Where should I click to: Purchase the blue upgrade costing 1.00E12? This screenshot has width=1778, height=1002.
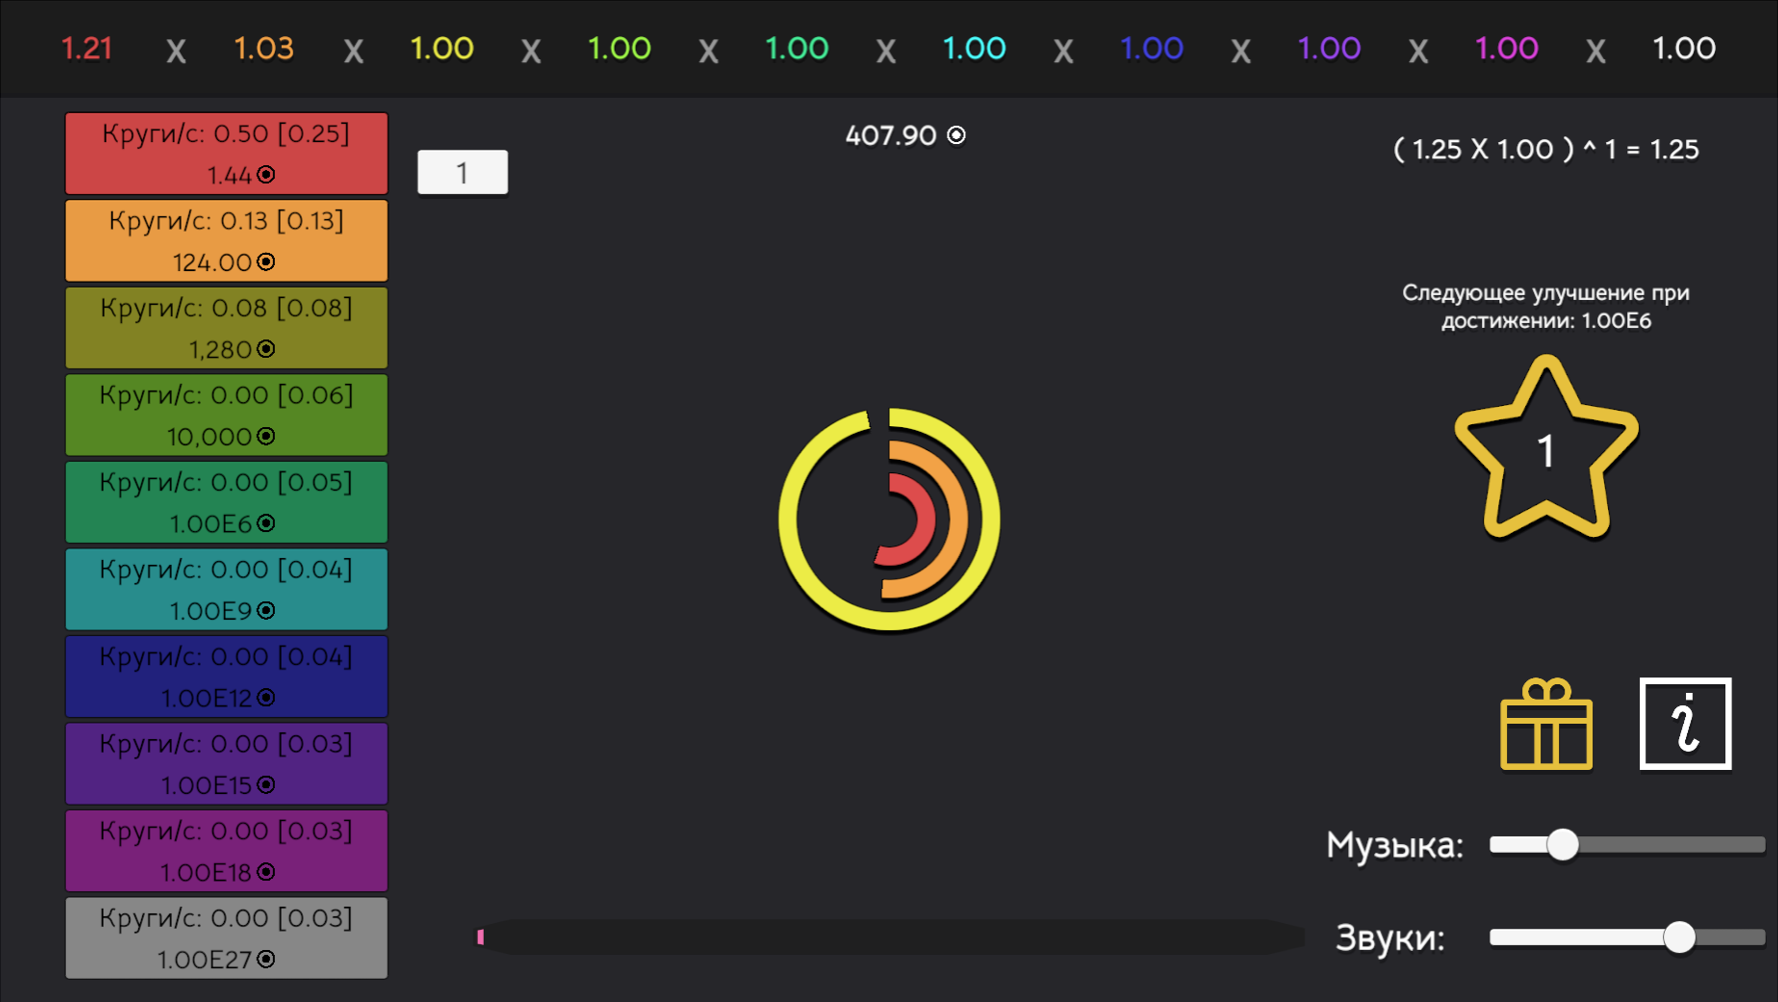[x=226, y=676]
